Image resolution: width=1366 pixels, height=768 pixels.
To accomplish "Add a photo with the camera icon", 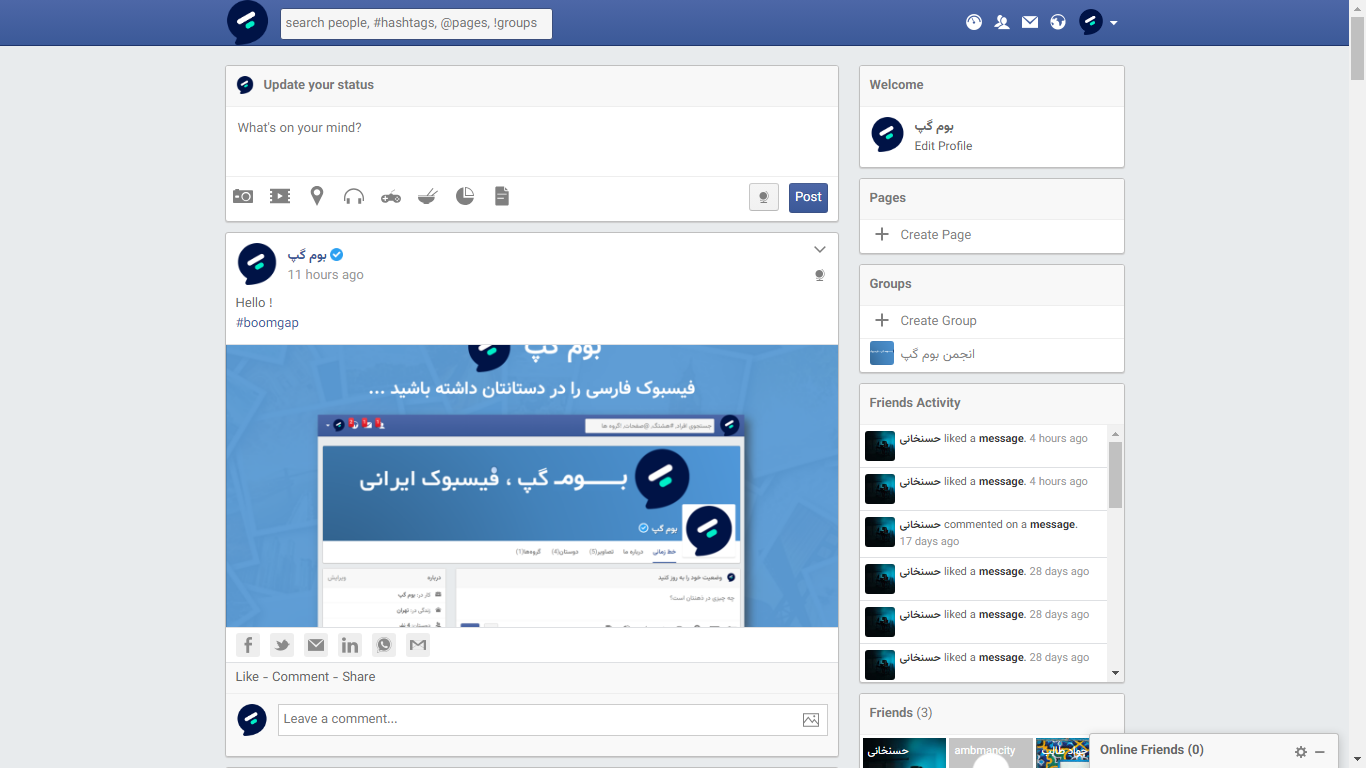I will [243, 196].
